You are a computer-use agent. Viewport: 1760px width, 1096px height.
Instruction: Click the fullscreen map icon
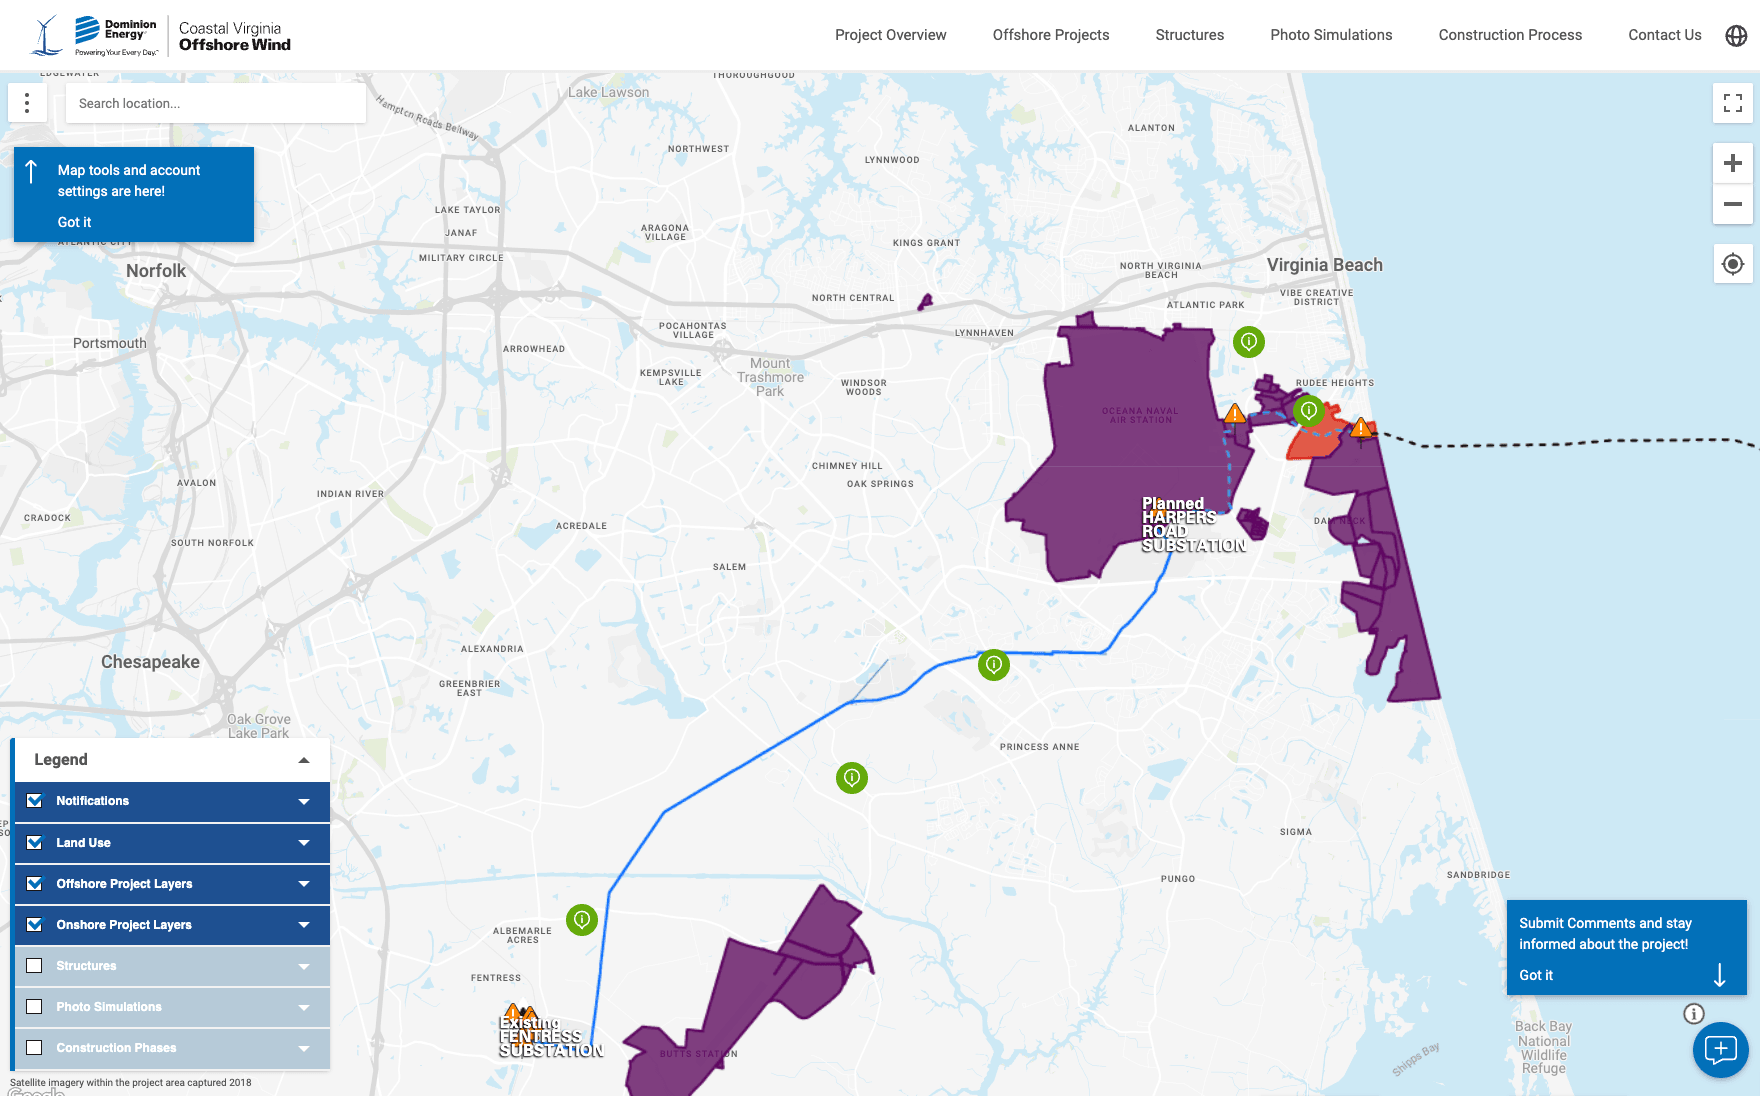1733,103
